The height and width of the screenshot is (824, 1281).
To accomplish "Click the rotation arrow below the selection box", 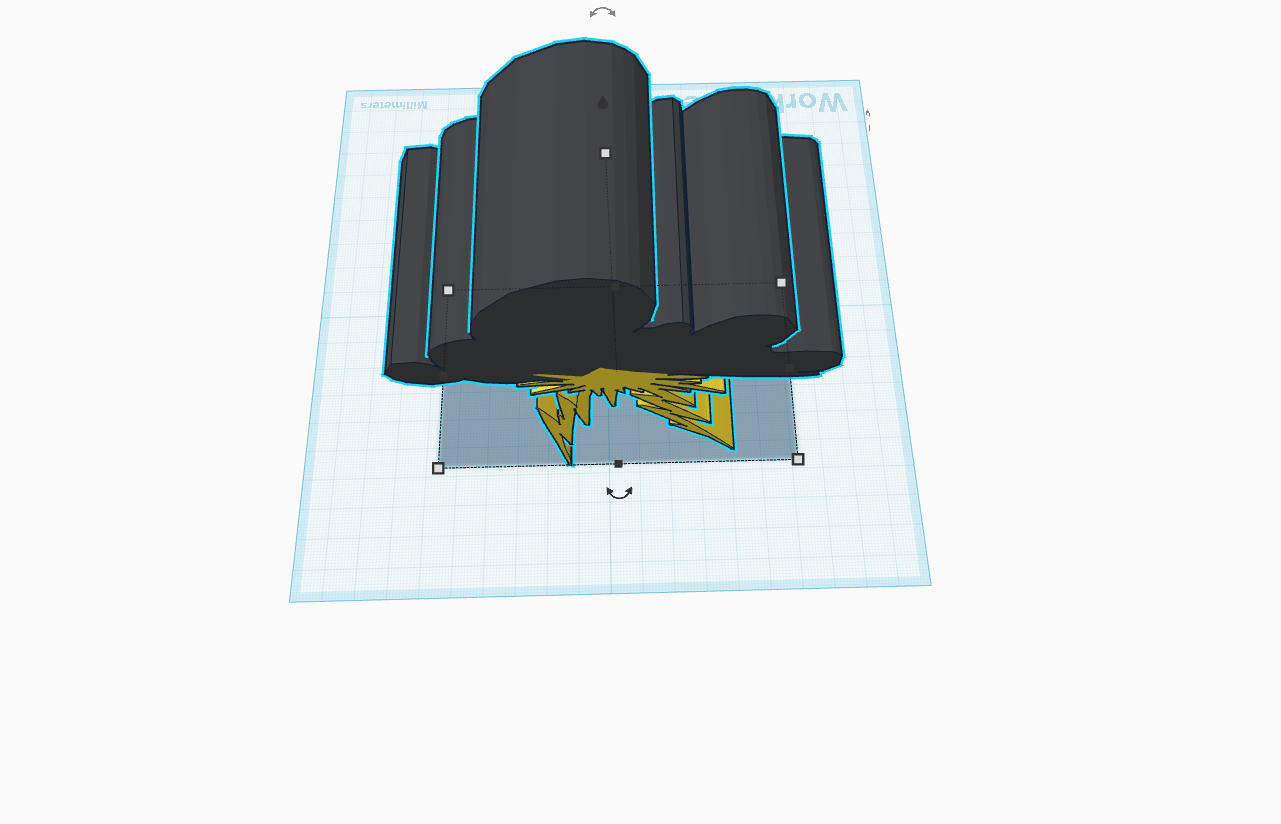I will (620, 492).
